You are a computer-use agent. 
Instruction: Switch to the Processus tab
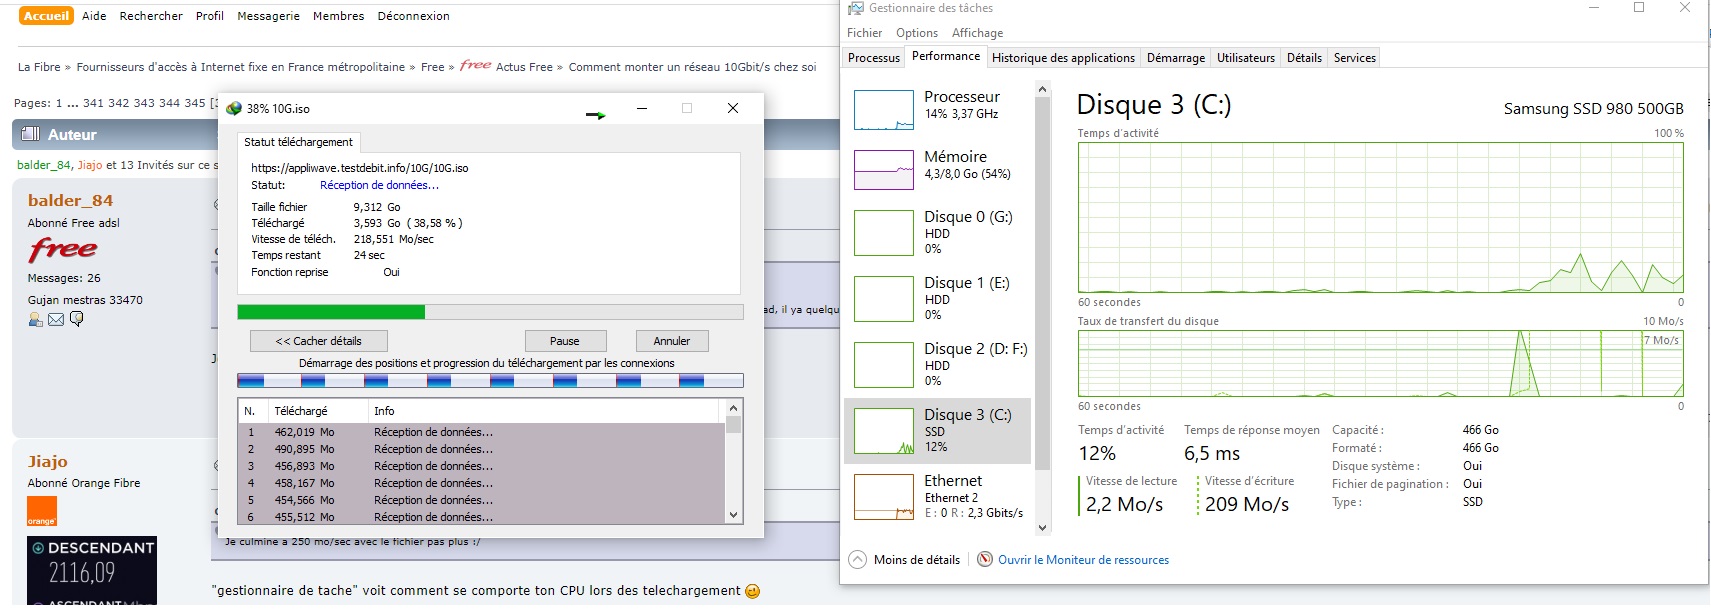point(873,58)
